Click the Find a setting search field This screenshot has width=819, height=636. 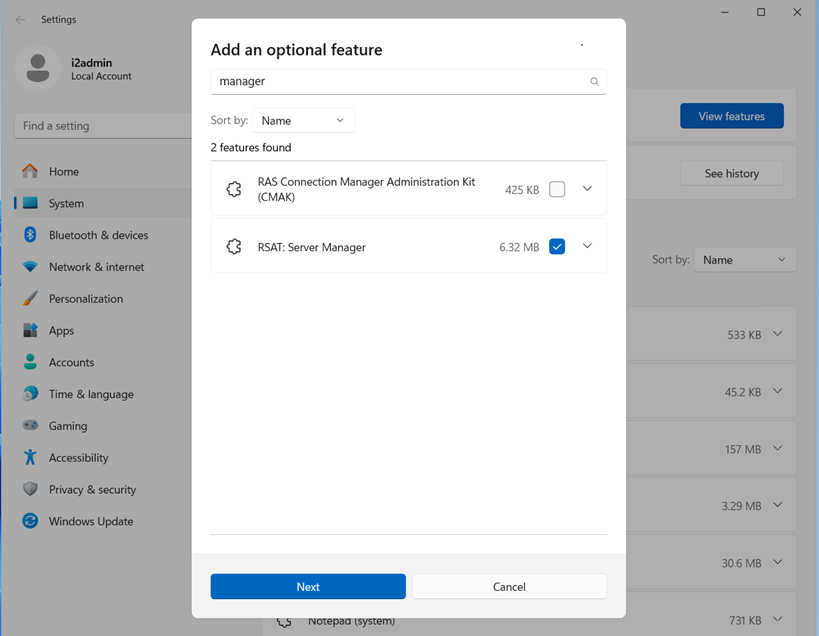click(103, 126)
